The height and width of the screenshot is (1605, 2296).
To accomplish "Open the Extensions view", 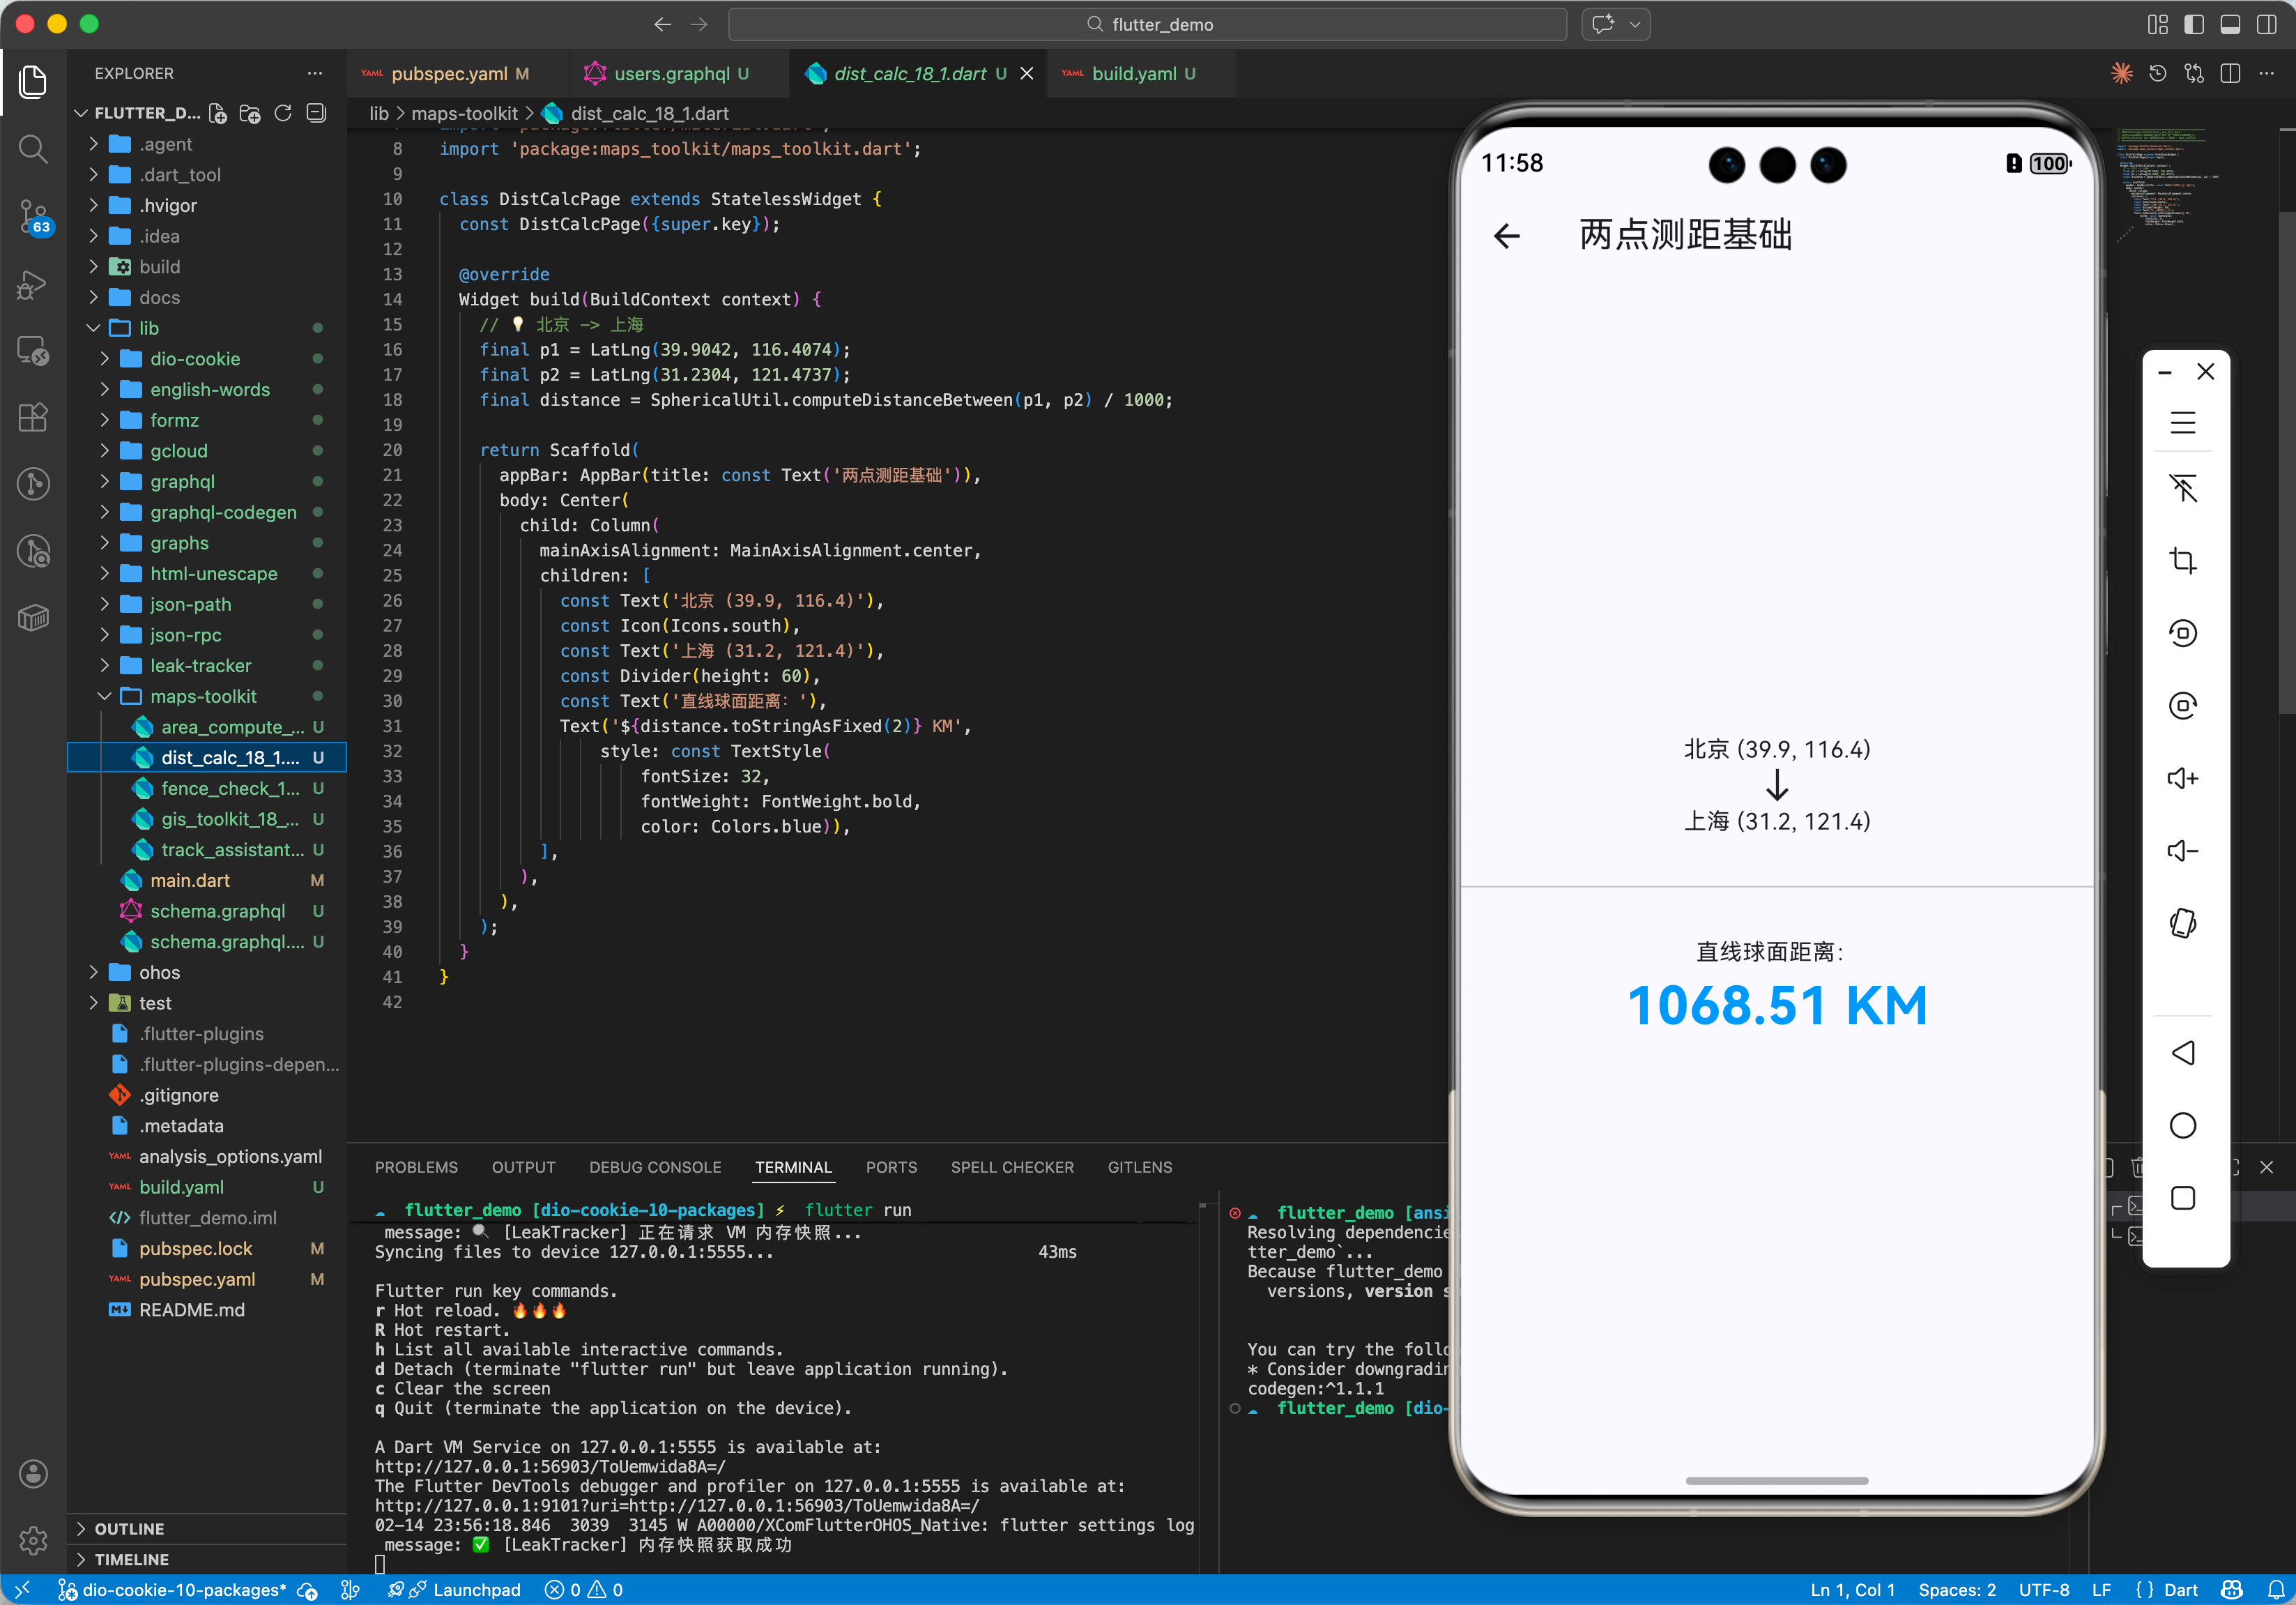I will point(33,417).
